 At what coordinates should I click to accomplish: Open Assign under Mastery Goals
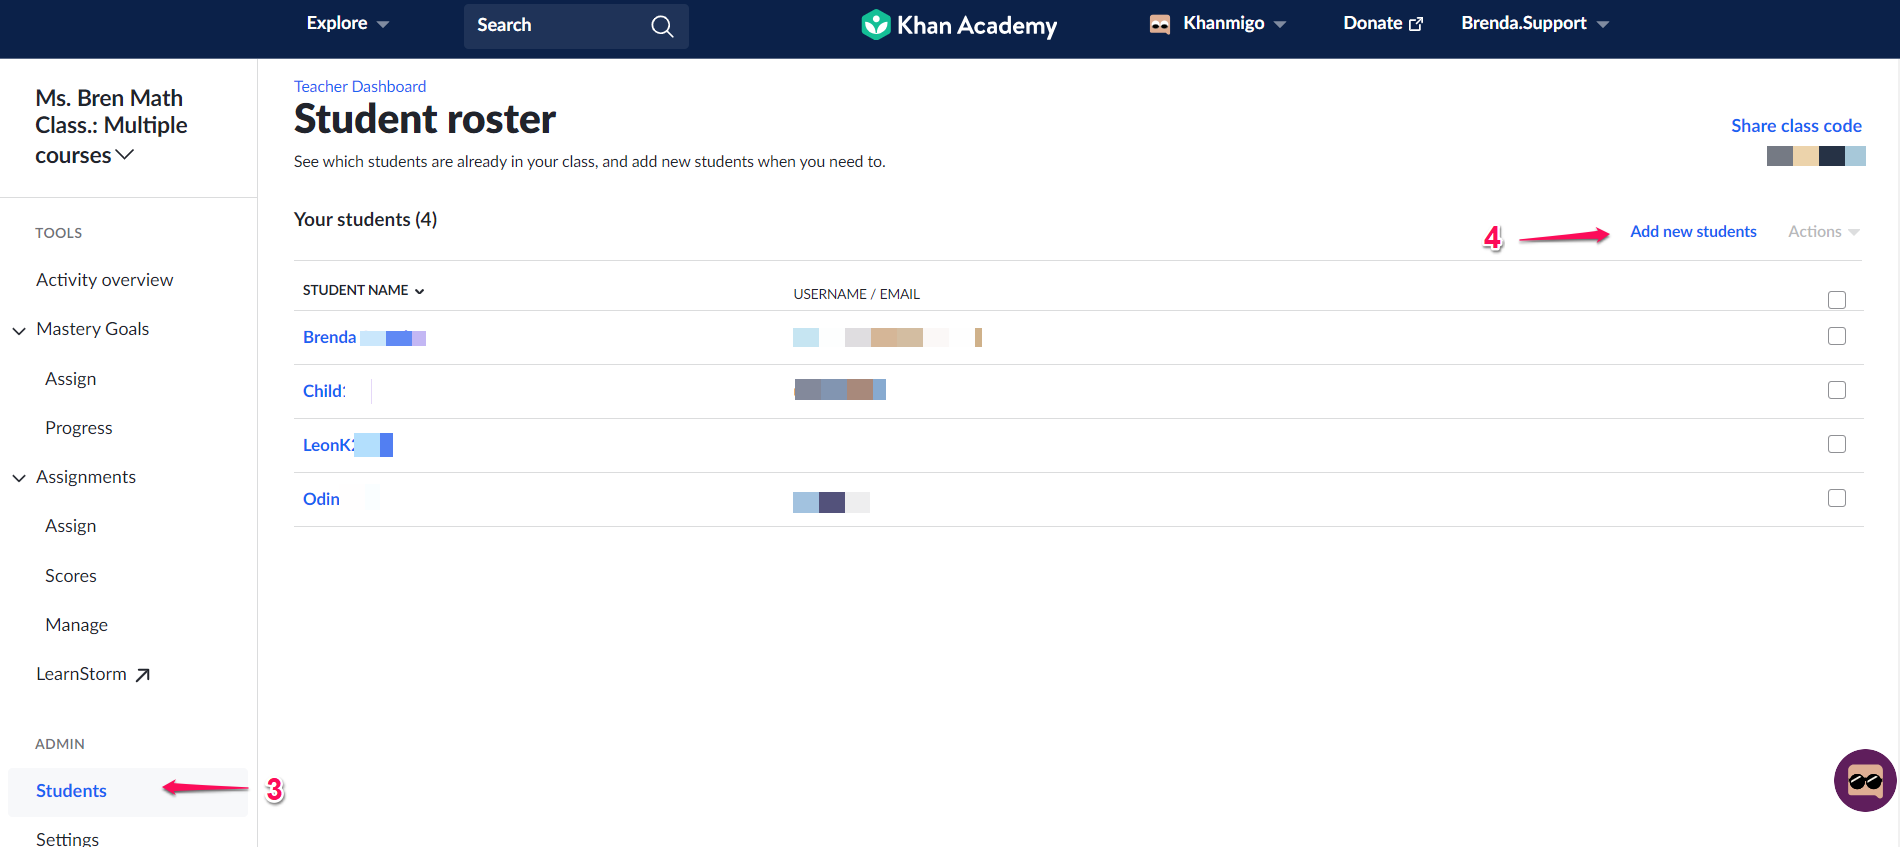point(71,379)
